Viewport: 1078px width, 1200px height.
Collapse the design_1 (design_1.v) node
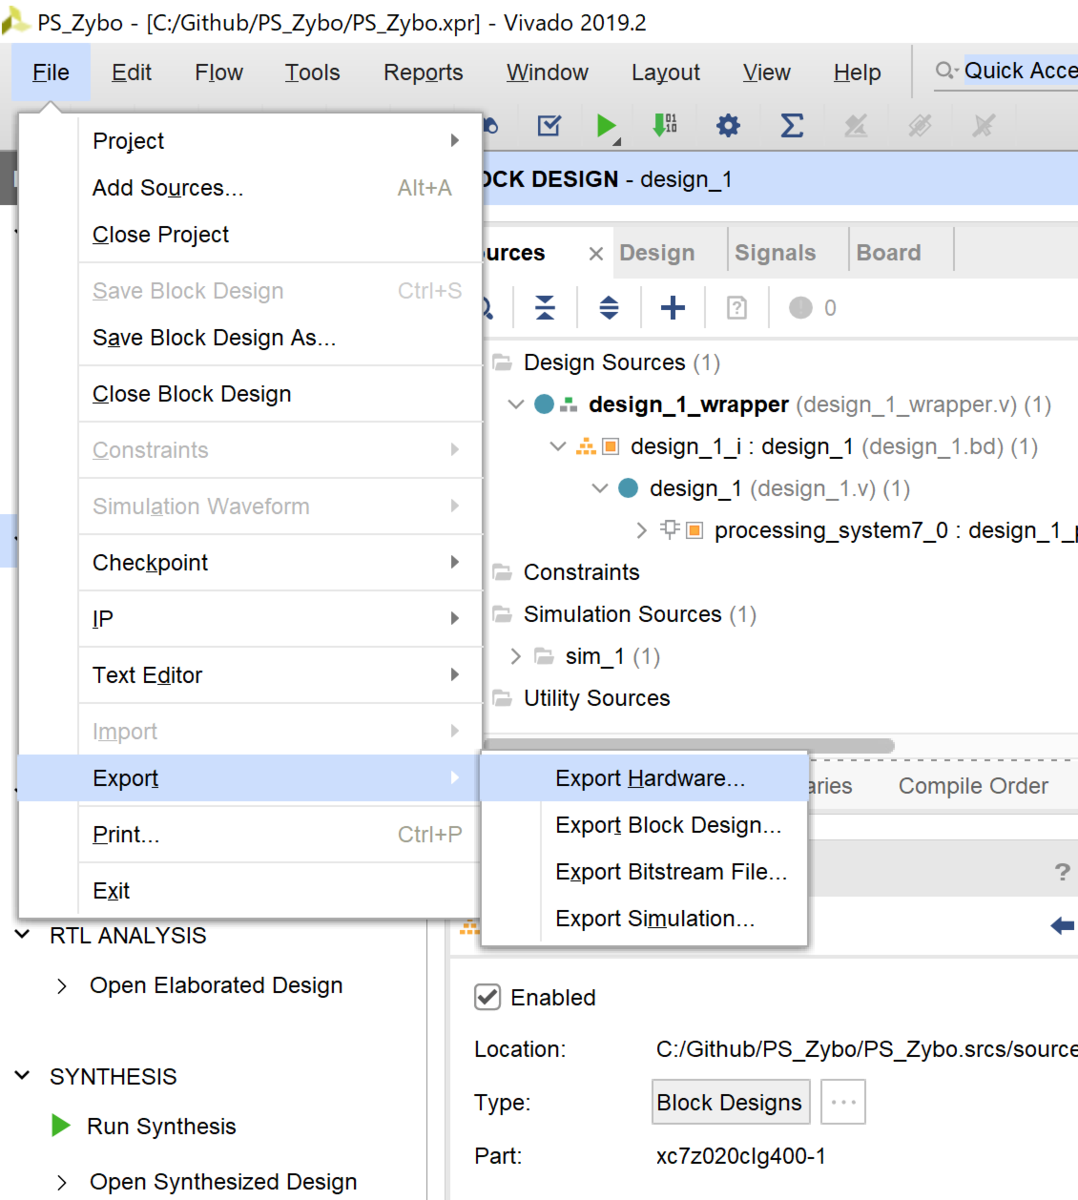600,488
